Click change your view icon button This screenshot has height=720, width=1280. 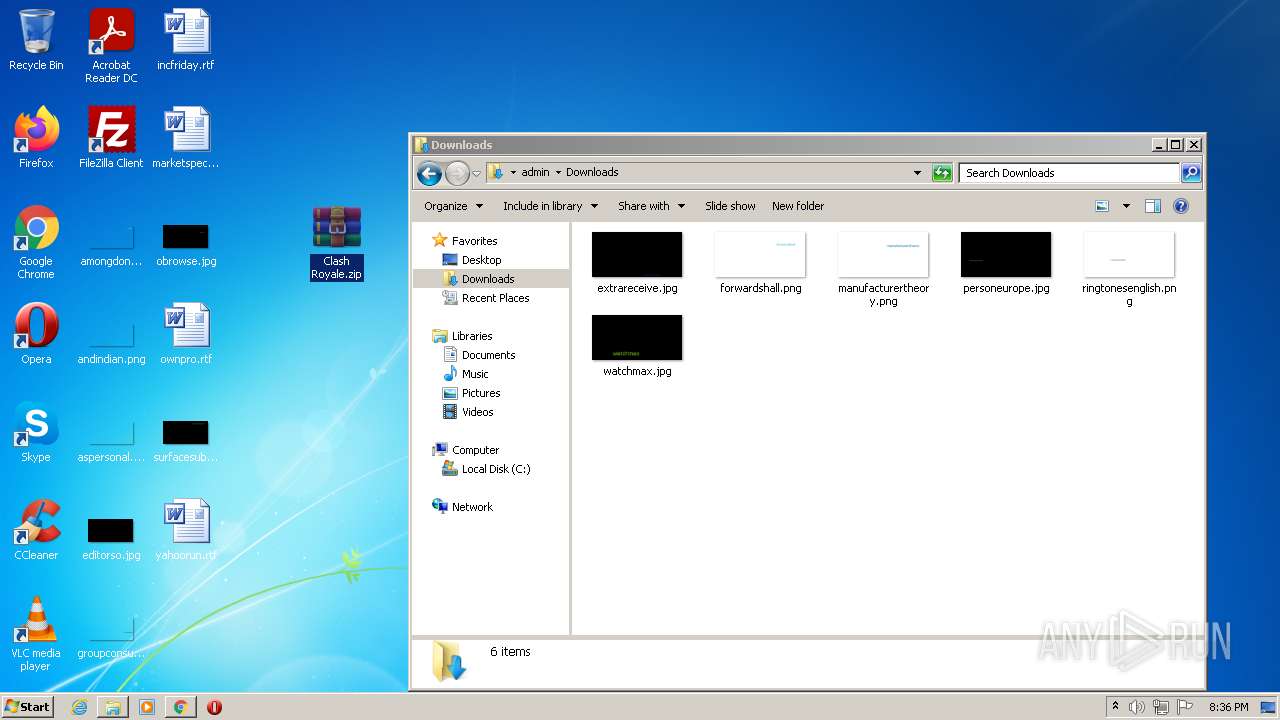[x=1102, y=206]
